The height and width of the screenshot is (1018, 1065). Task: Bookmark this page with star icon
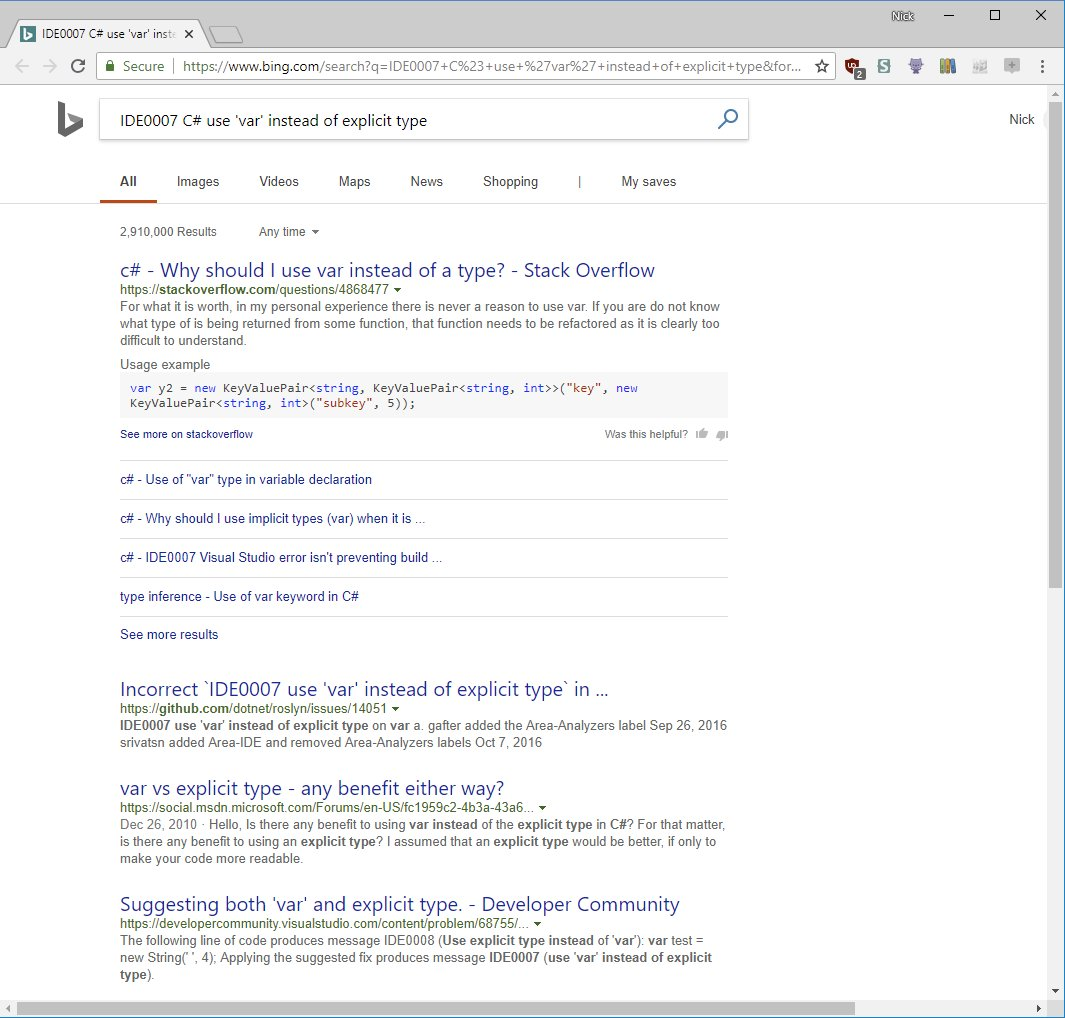(822, 66)
